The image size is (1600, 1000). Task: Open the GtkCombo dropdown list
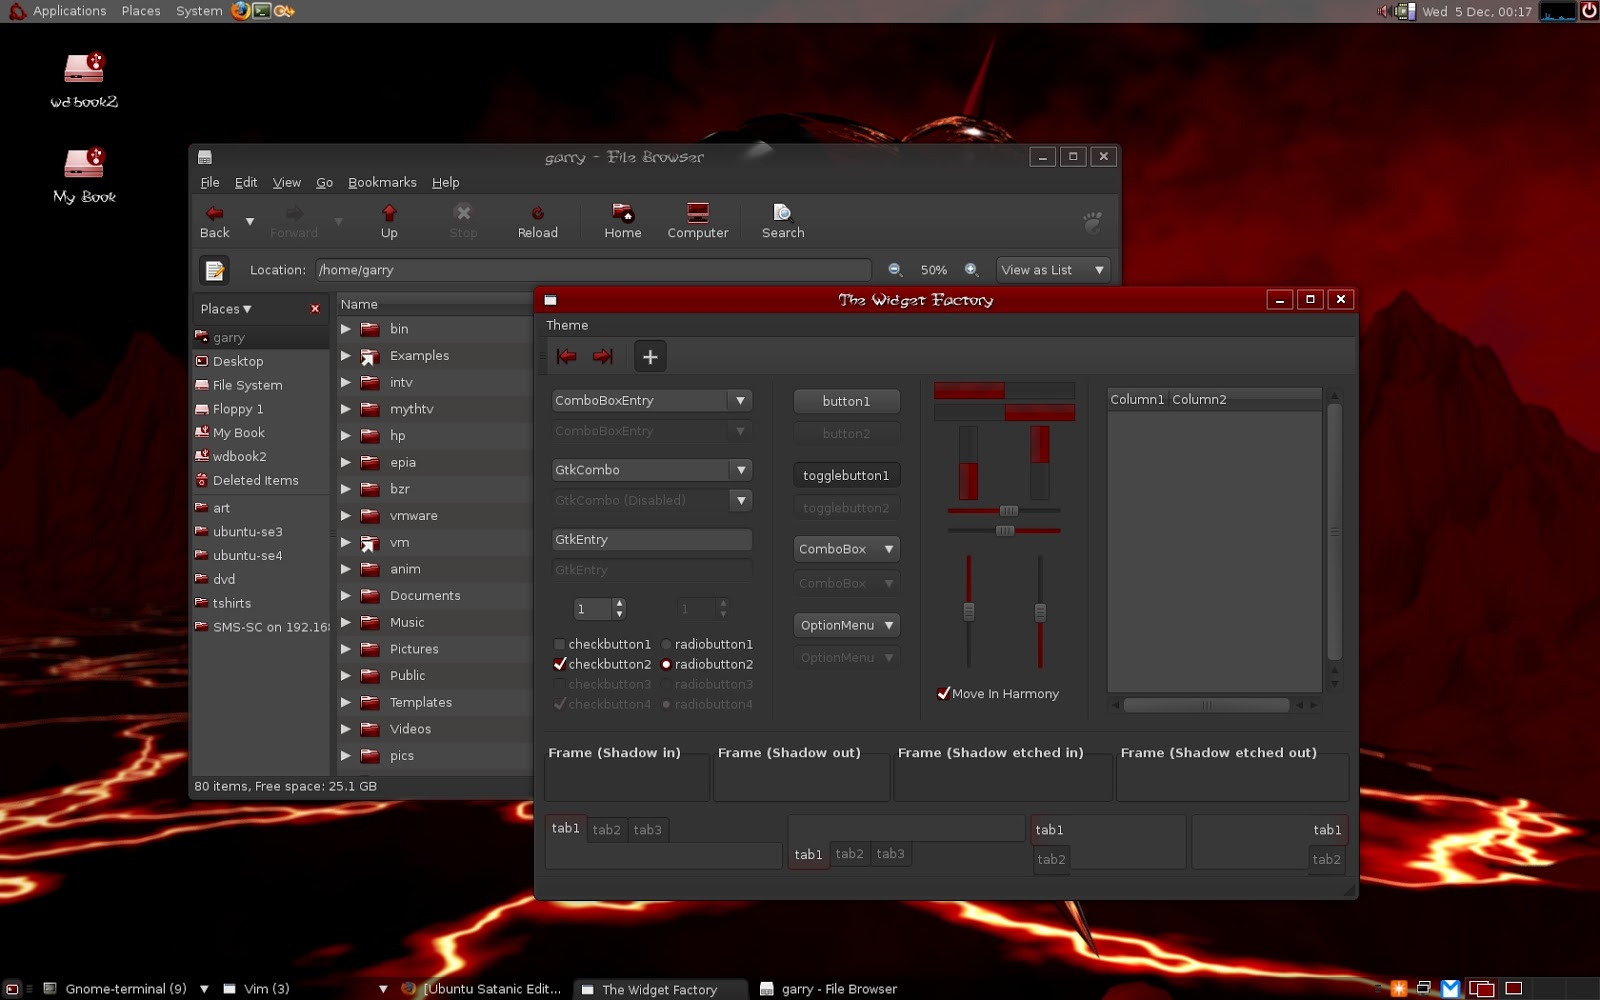coord(742,469)
